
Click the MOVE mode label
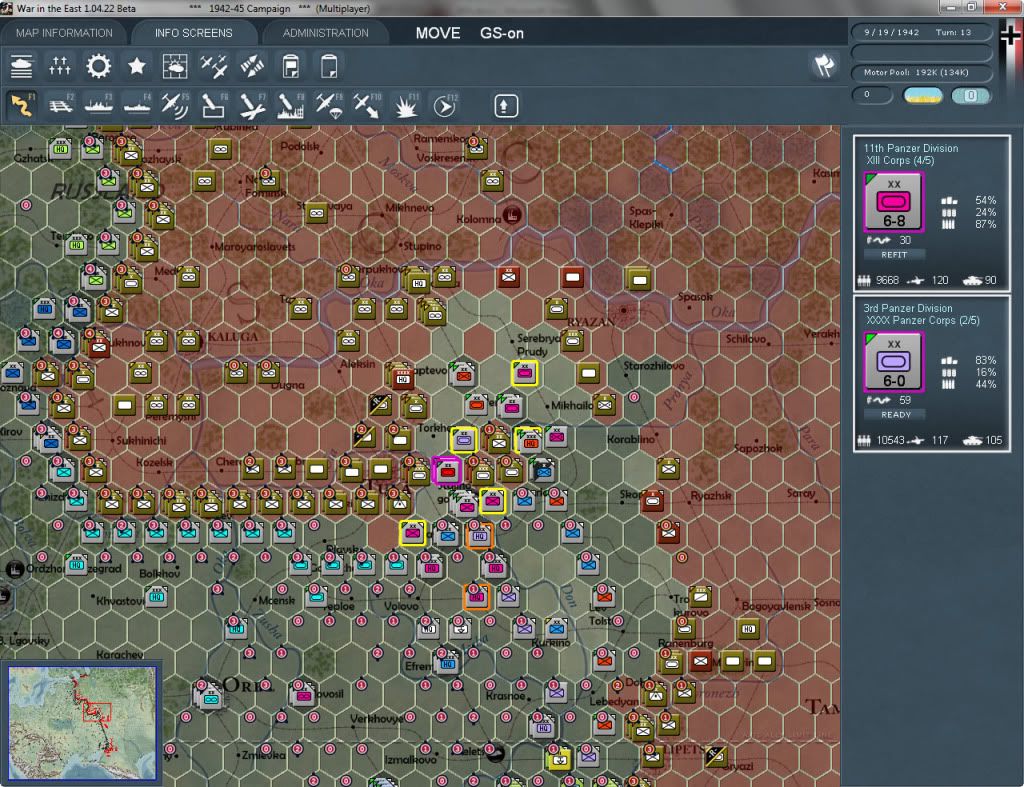point(438,33)
